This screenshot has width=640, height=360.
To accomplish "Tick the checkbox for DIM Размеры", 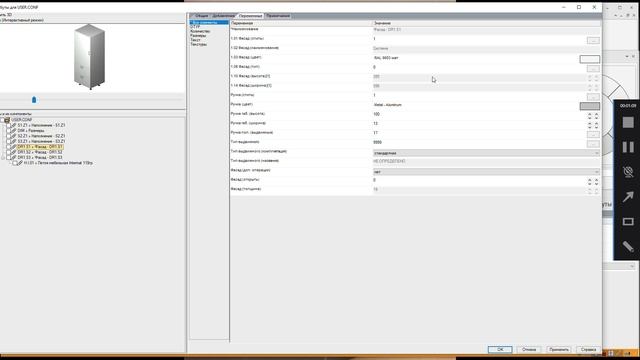I will coord(9,131).
